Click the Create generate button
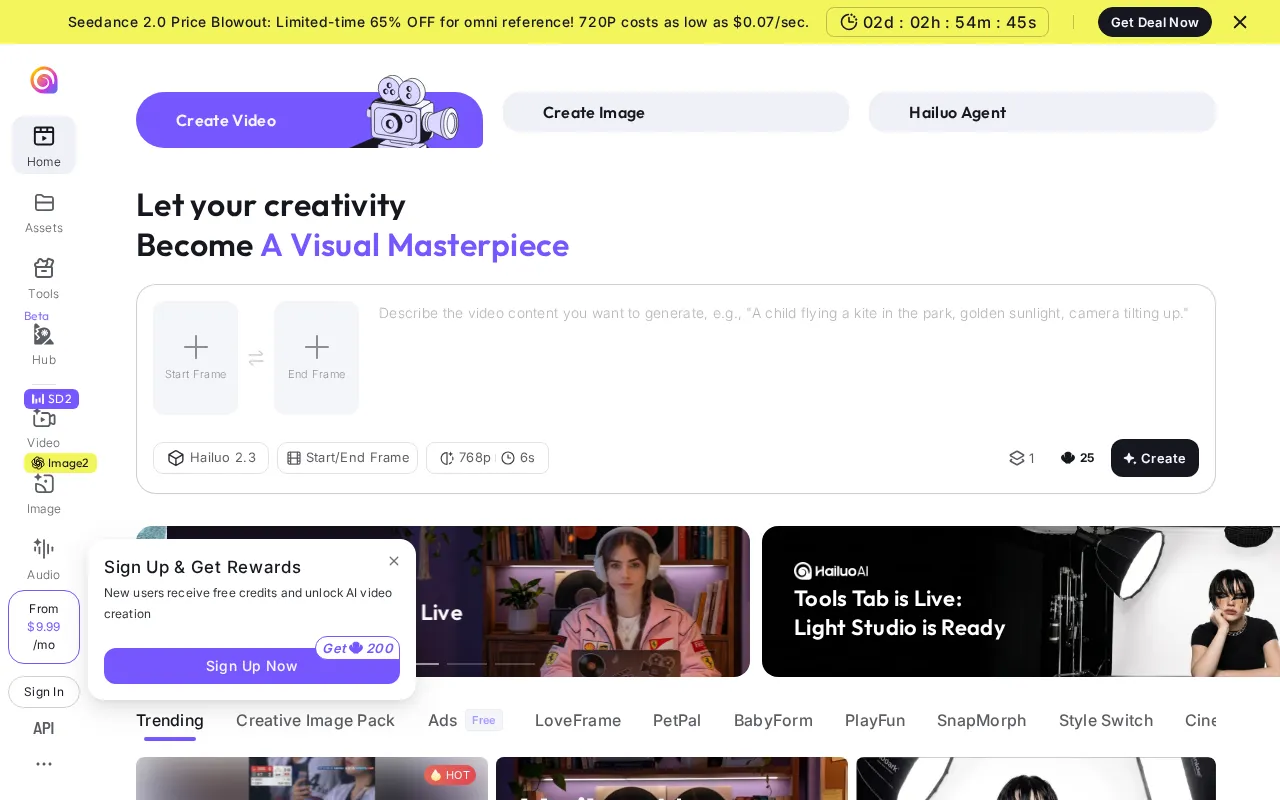The image size is (1280, 800). pos(1155,458)
